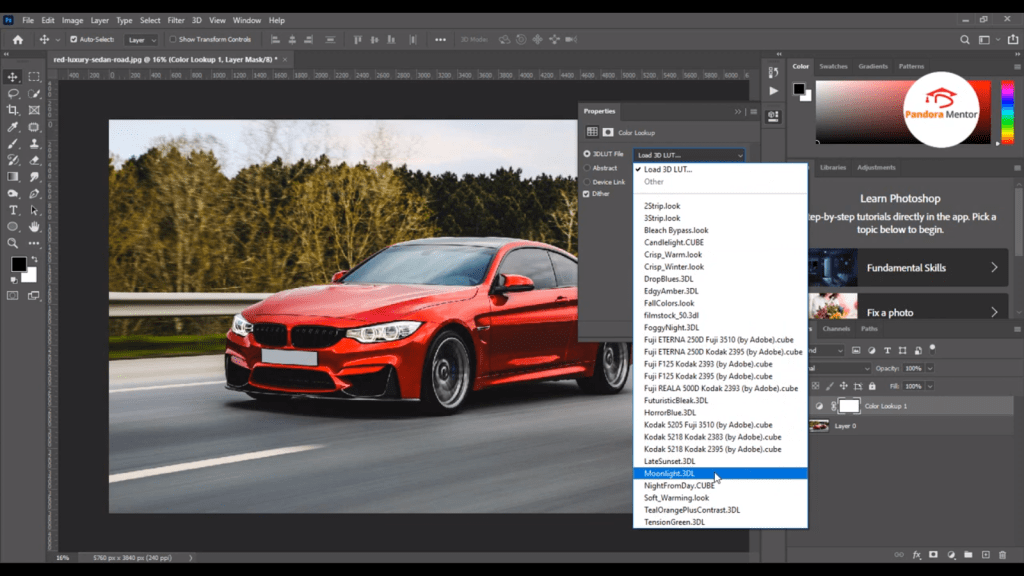Click the foreground color swatch in toolbar
Image resolution: width=1024 pixels, height=576 pixels.
coord(18,264)
